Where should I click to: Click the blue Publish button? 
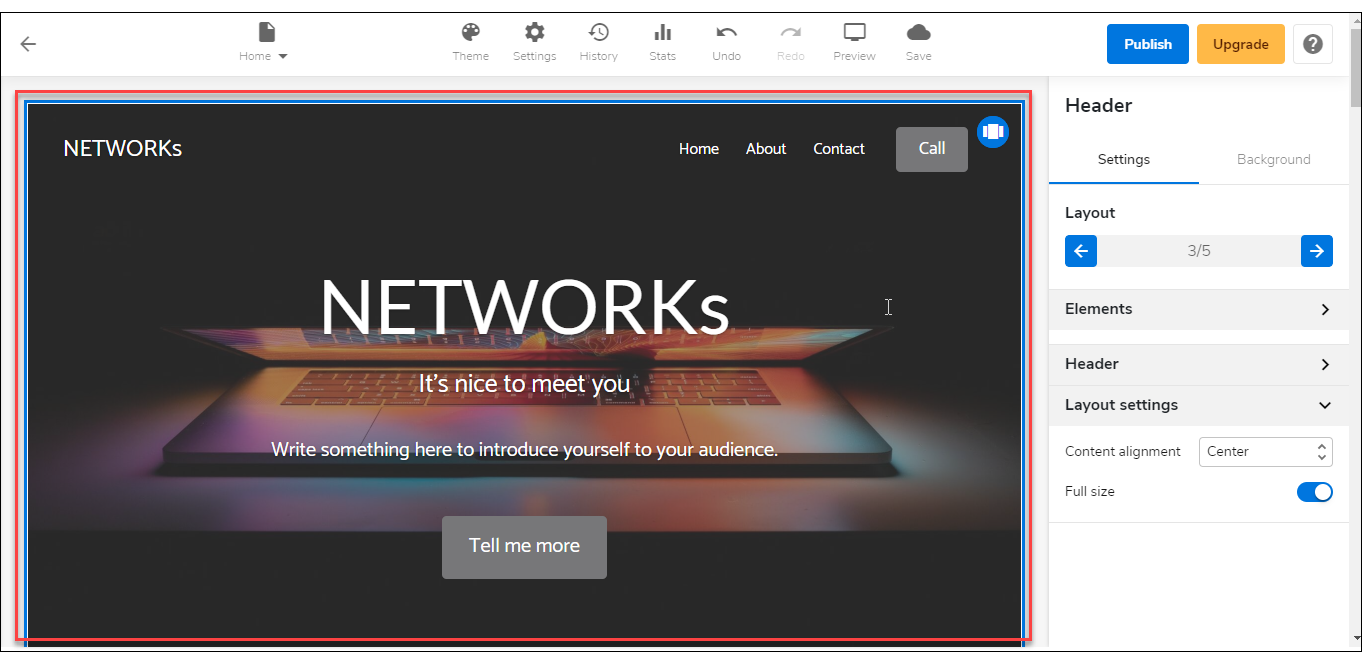tap(1147, 44)
